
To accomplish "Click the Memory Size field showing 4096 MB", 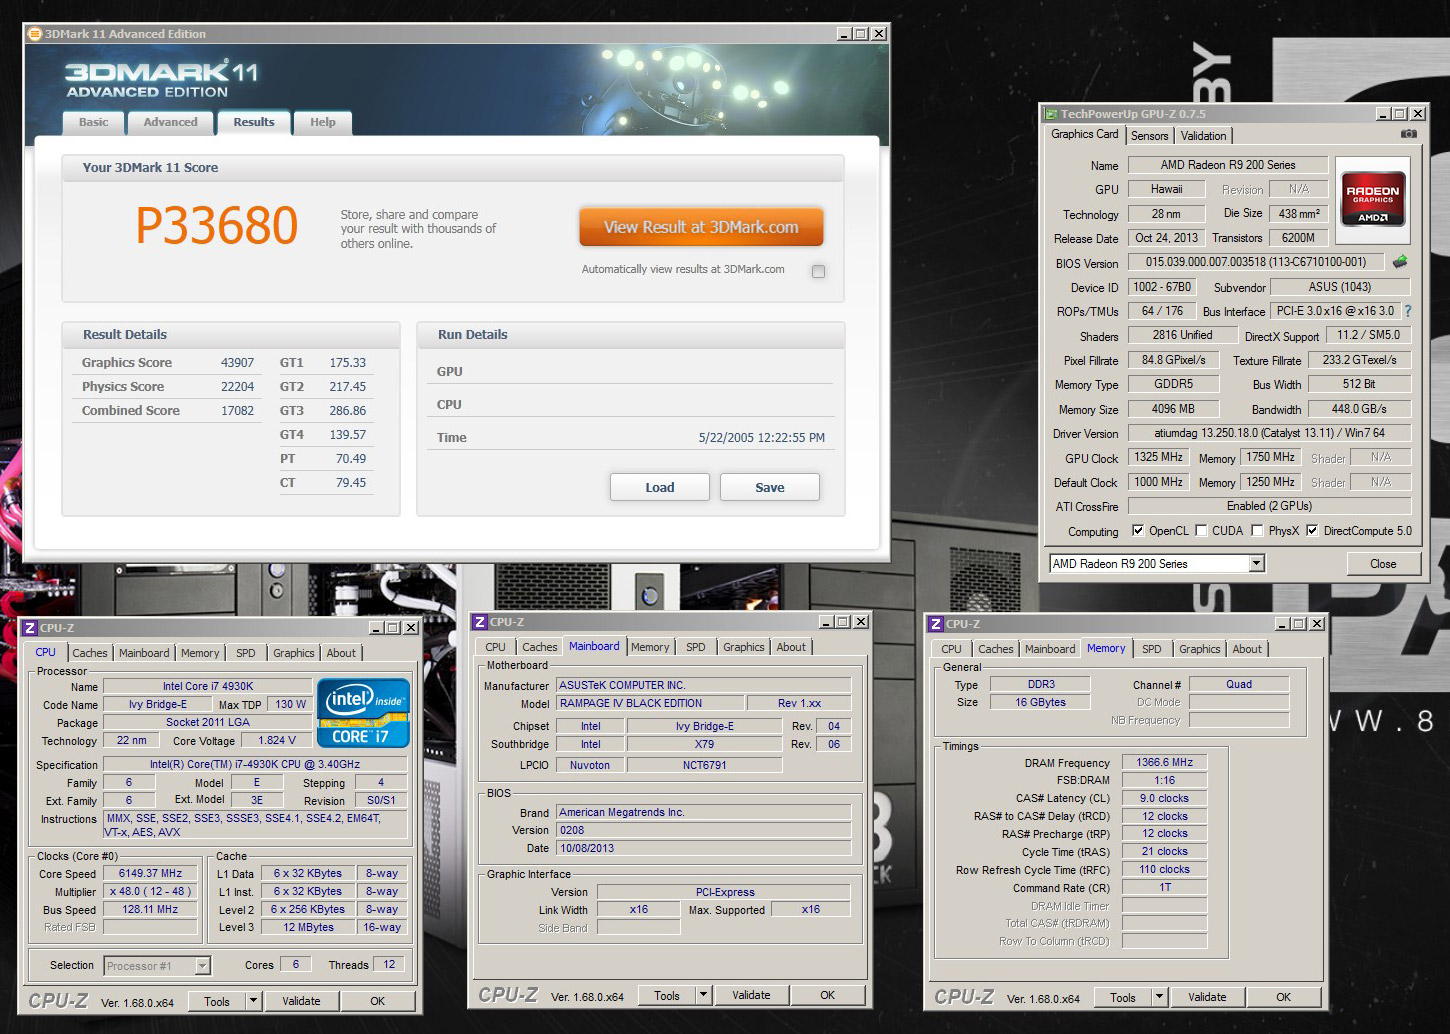I will (x=1173, y=409).
